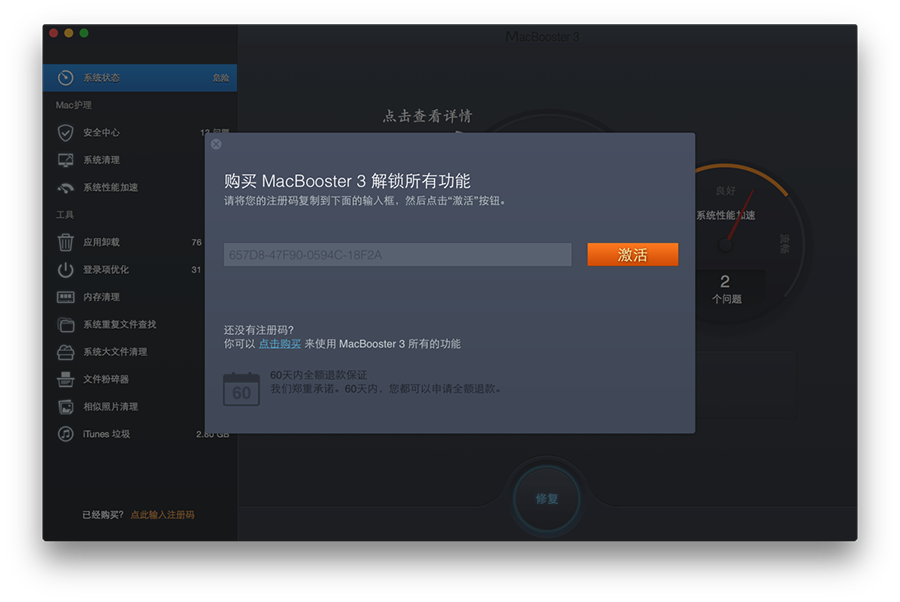Viewport: 900px width, 602px height.
Task: Click the 60-day refund calendar icon
Action: tap(241, 389)
